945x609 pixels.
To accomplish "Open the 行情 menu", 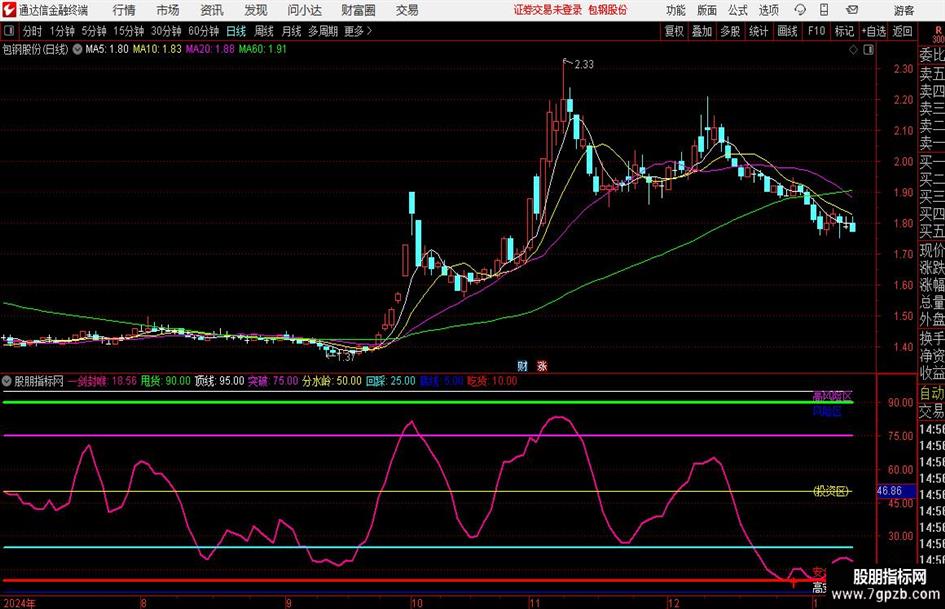I will (x=124, y=10).
